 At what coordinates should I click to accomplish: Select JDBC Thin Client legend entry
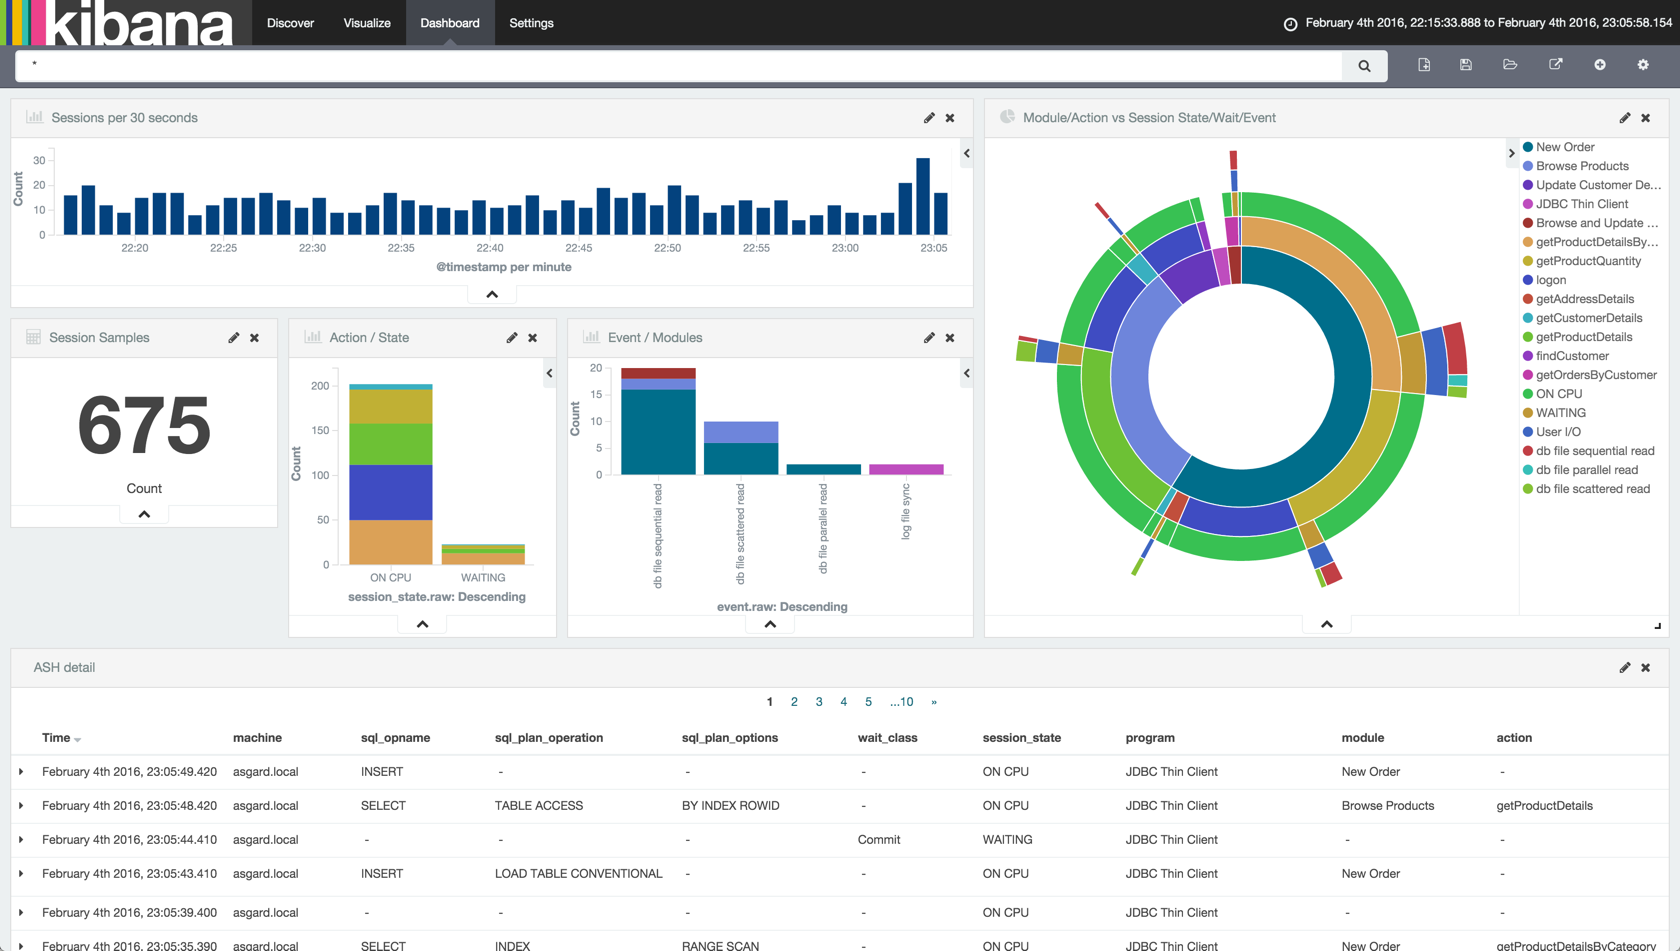[x=1582, y=204]
